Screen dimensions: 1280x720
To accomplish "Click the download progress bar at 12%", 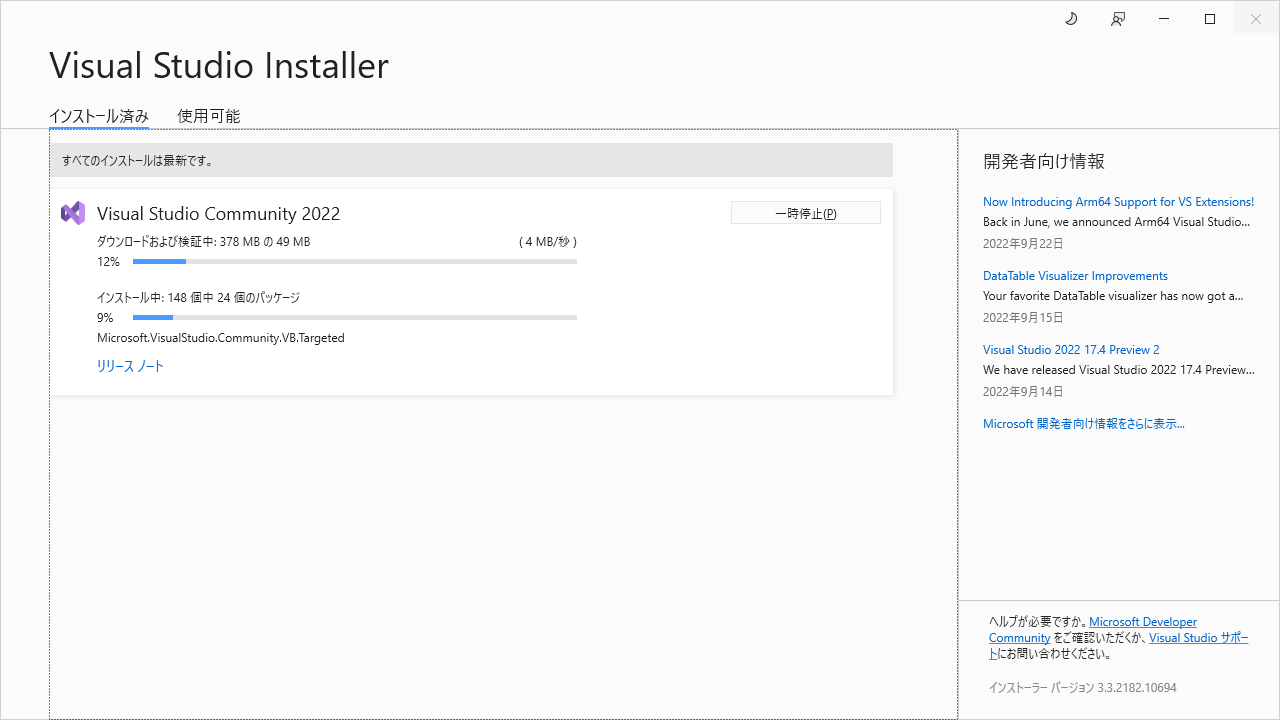I will click(x=355, y=262).
